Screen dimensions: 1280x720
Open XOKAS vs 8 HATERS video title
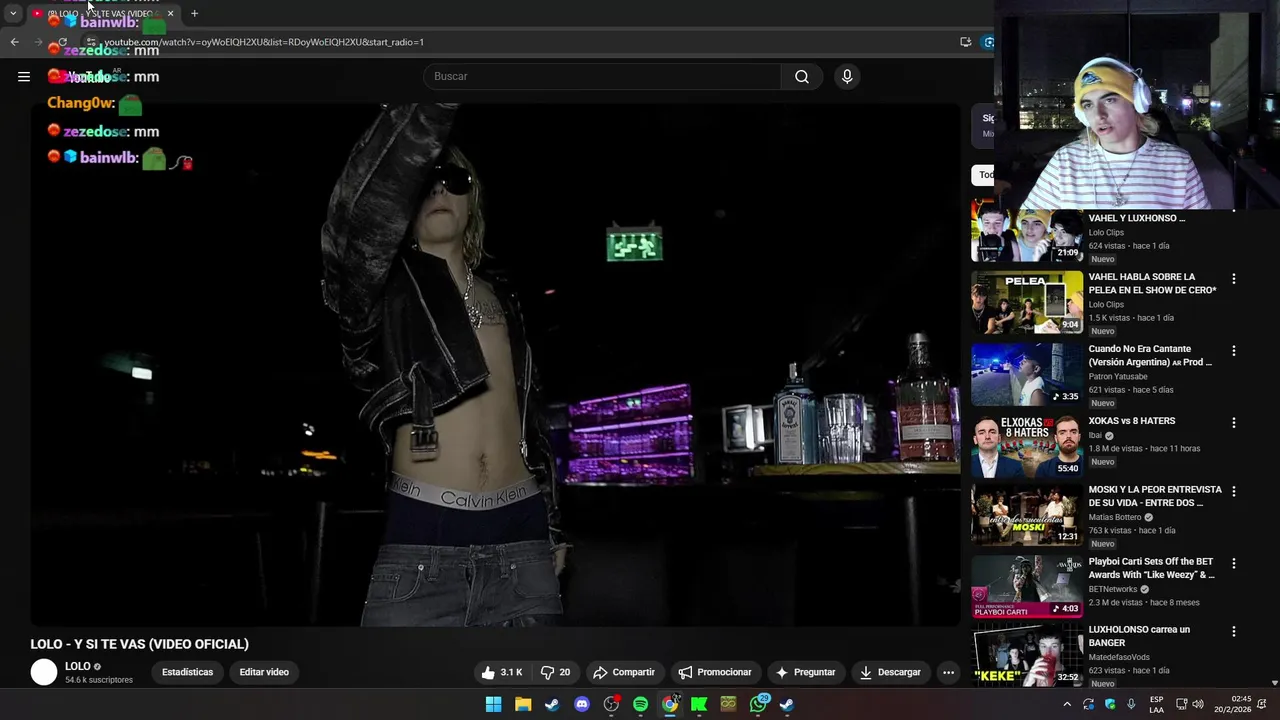1132,421
